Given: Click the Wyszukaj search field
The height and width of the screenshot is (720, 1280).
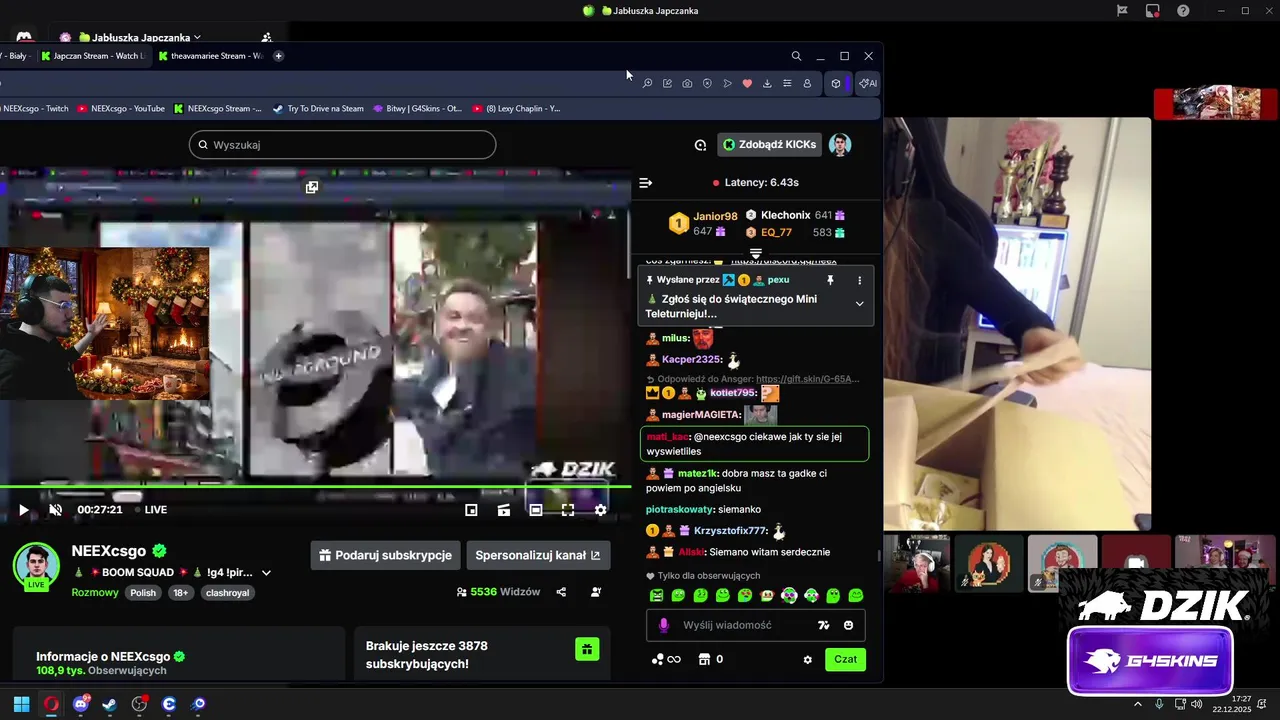Looking at the screenshot, I should click(342, 145).
